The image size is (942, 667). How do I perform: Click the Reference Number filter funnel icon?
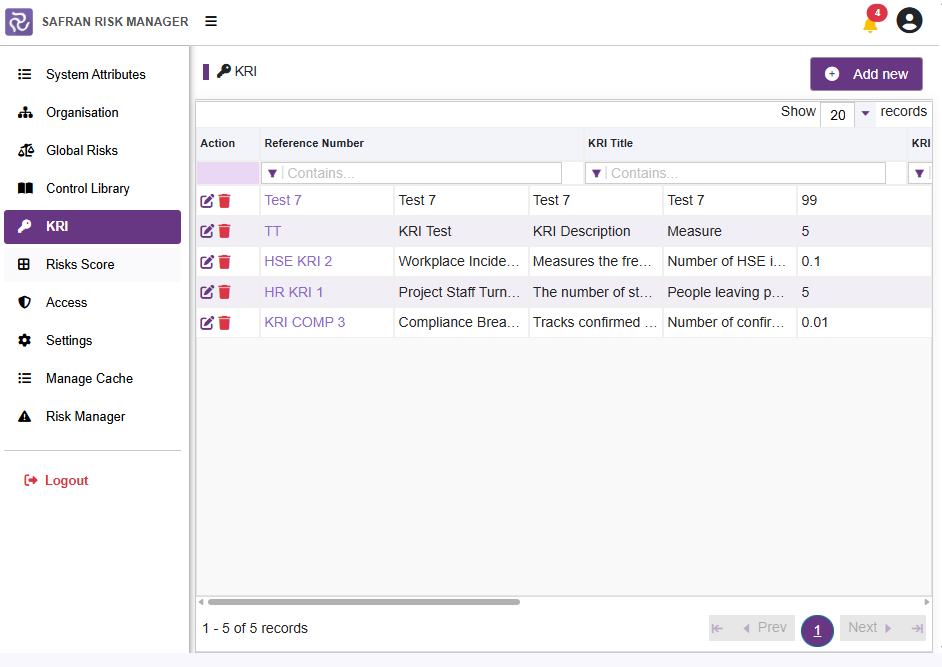click(272, 173)
